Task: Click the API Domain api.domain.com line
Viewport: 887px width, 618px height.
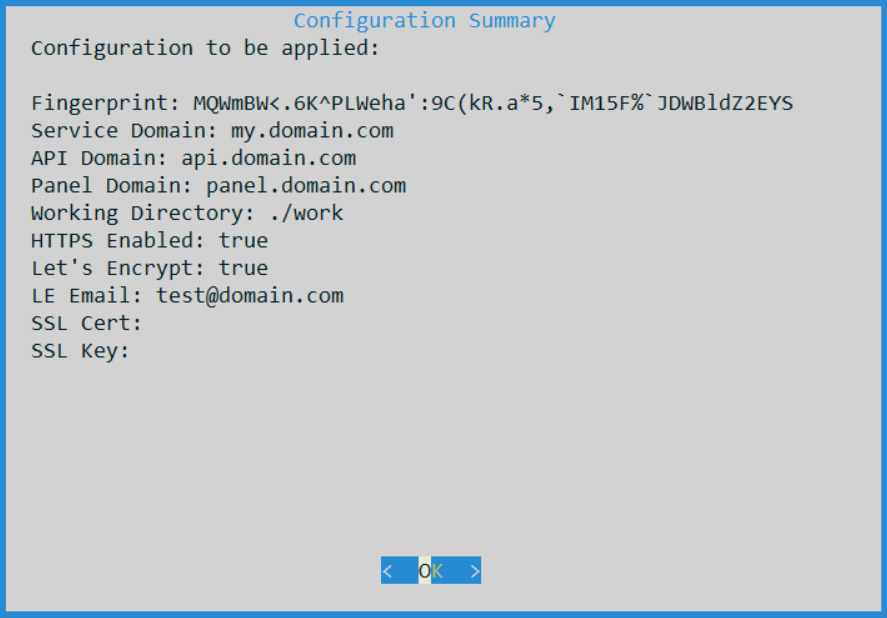Action: (x=193, y=158)
